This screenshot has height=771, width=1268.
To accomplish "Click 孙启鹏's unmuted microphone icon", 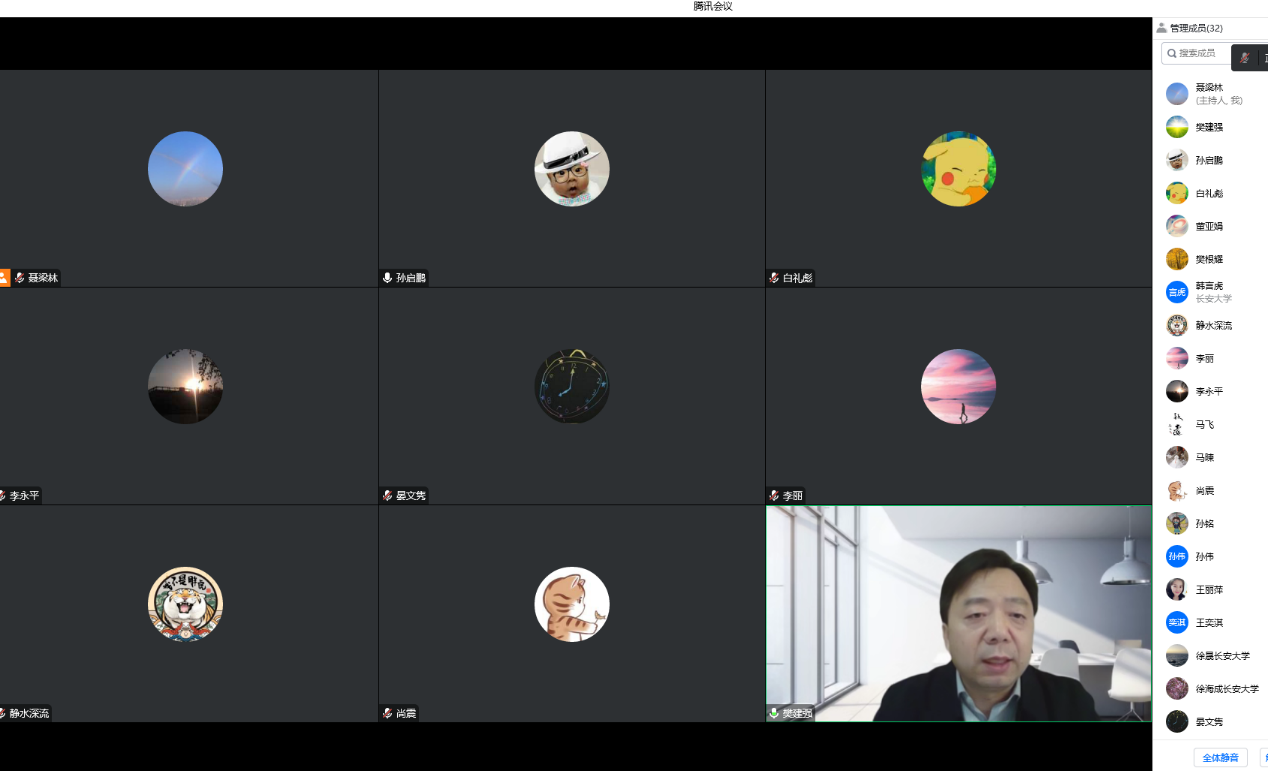I will coord(388,278).
